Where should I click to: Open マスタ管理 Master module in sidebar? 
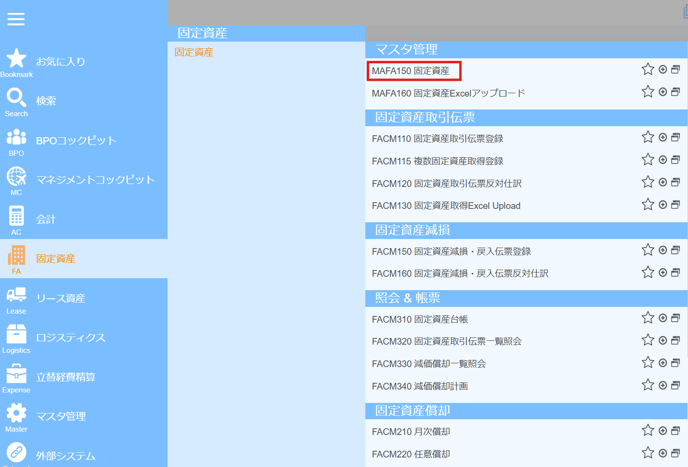pyautogui.click(x=83, y=417)
